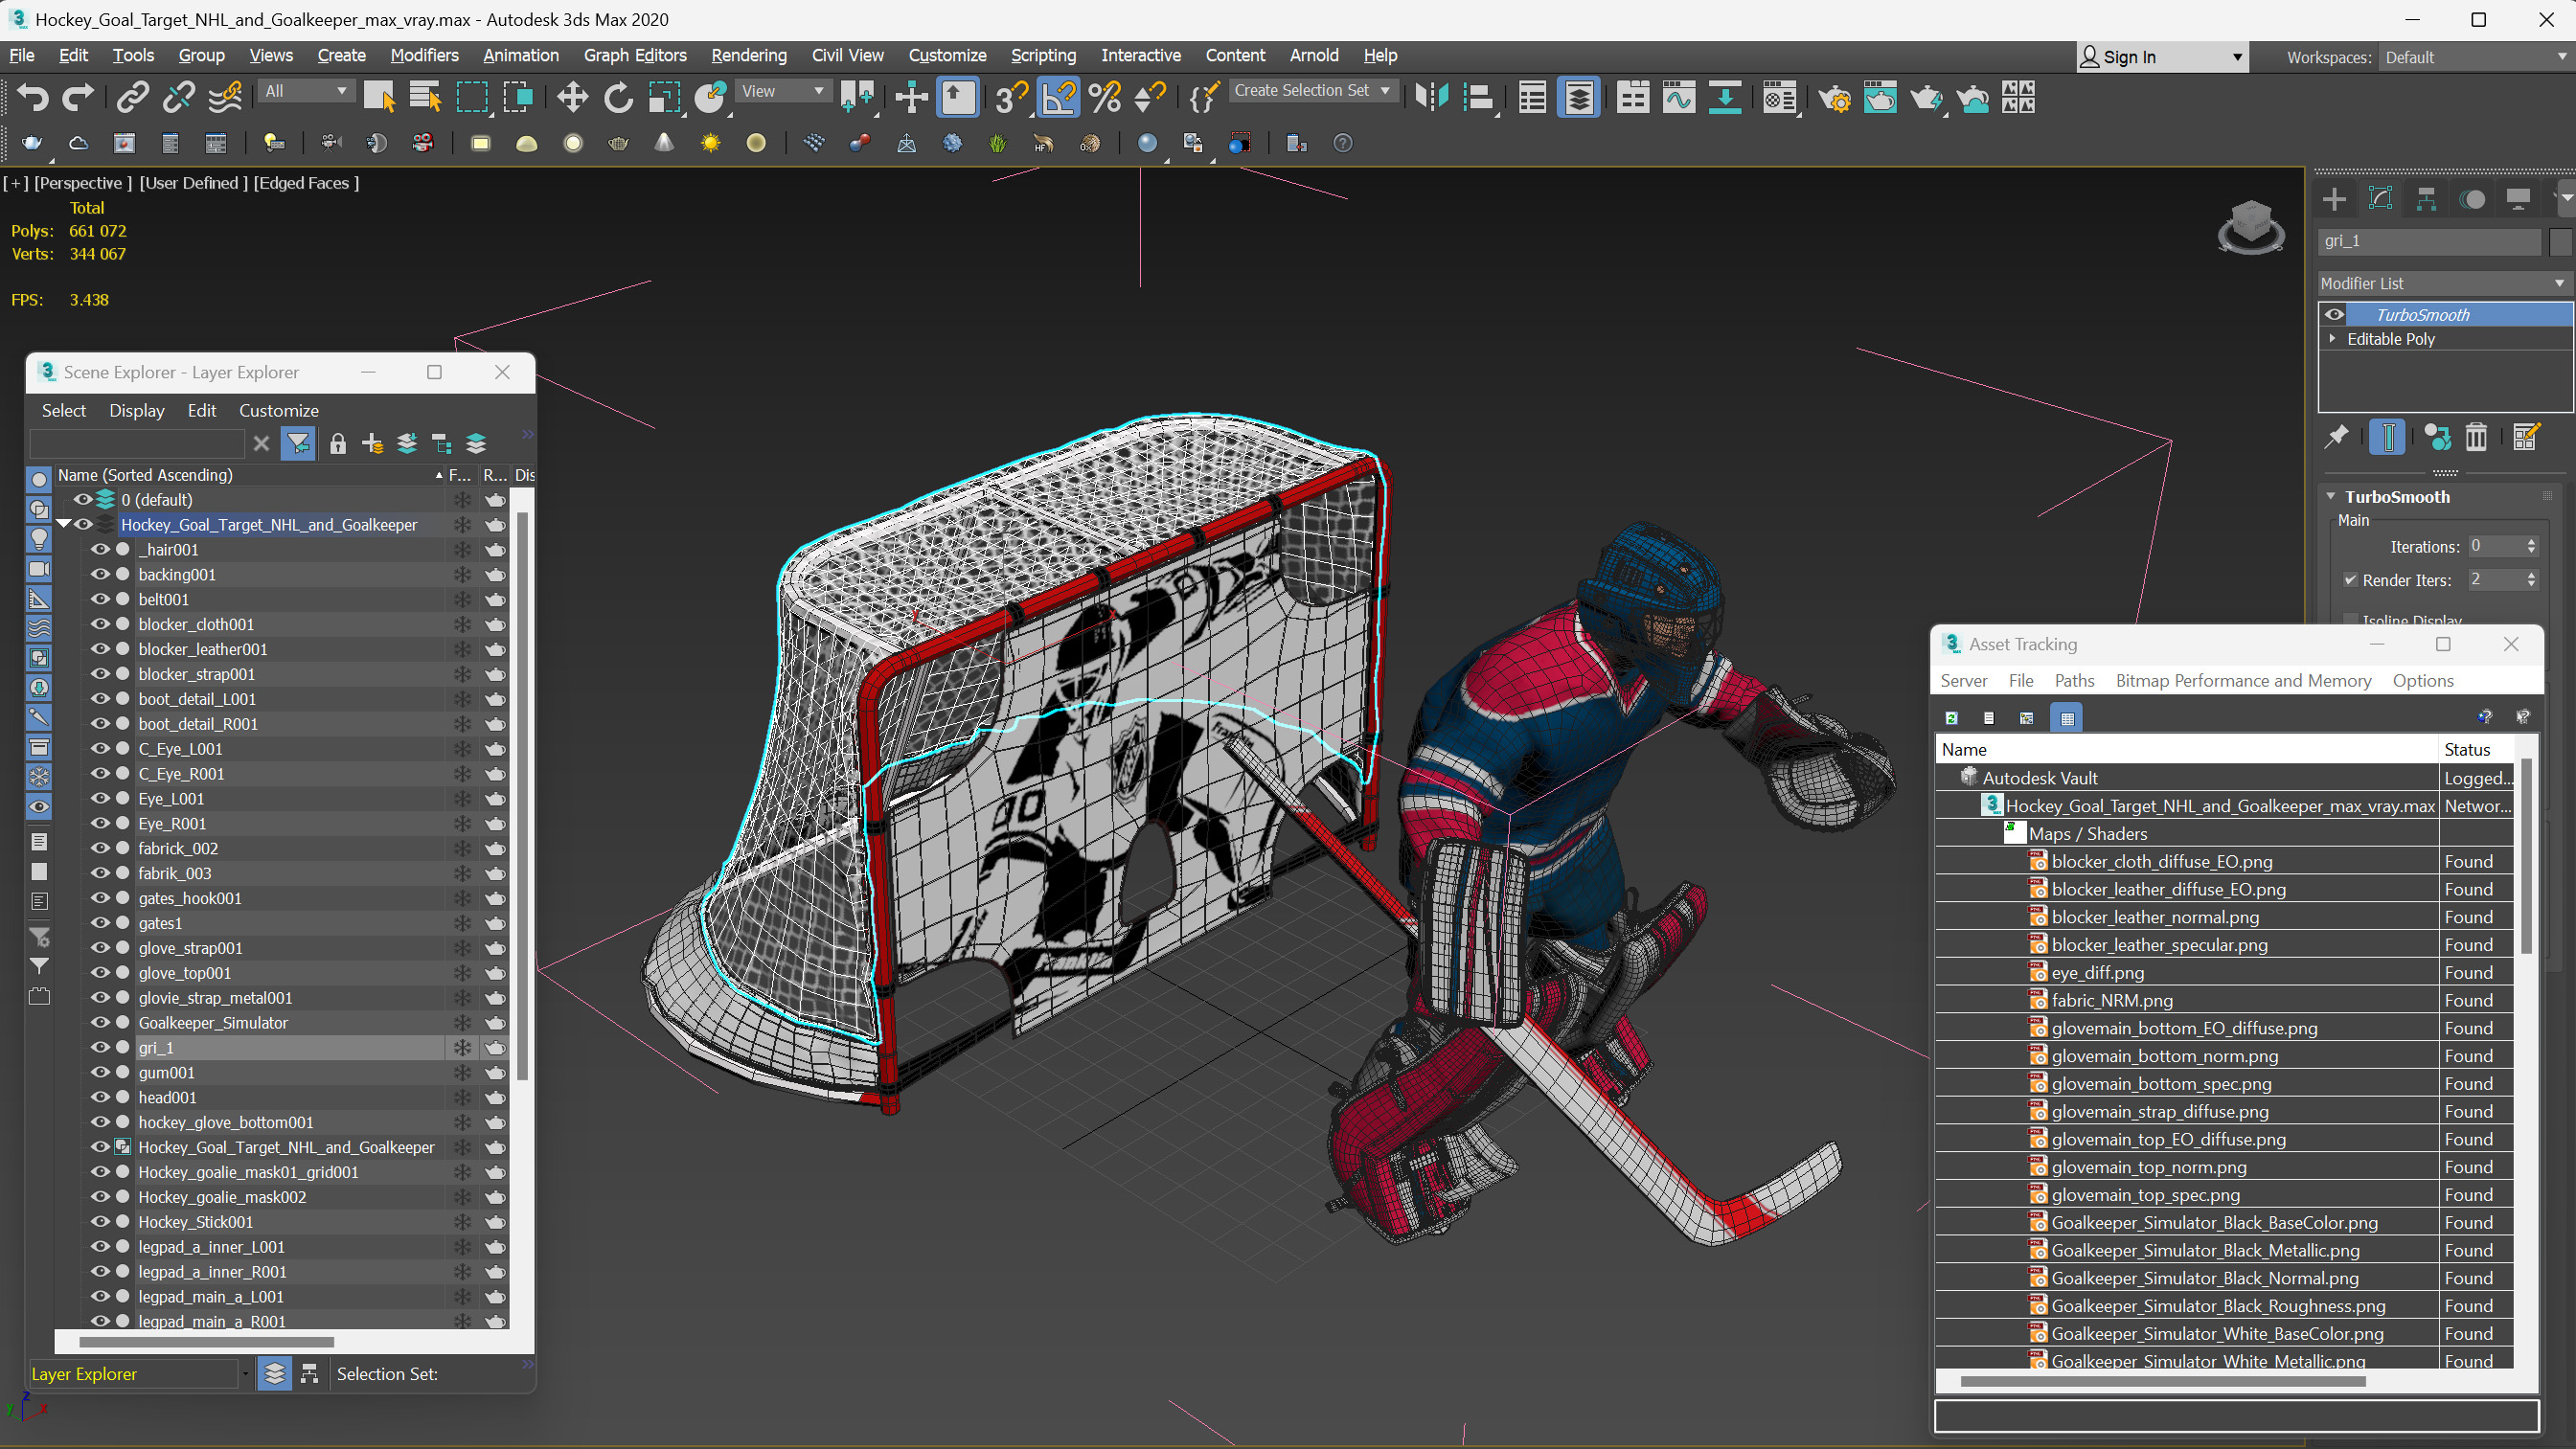Open the Sign In dropdown
Image resolution: width=2576 pixels, height=1449 pixels.
2162,57
